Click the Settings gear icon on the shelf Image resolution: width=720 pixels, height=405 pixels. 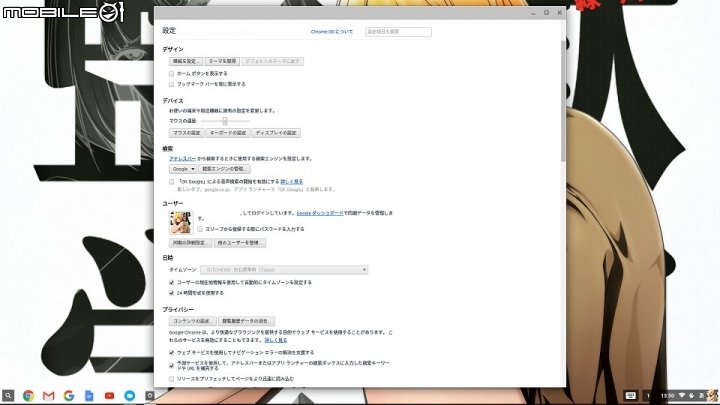[149, 395]
